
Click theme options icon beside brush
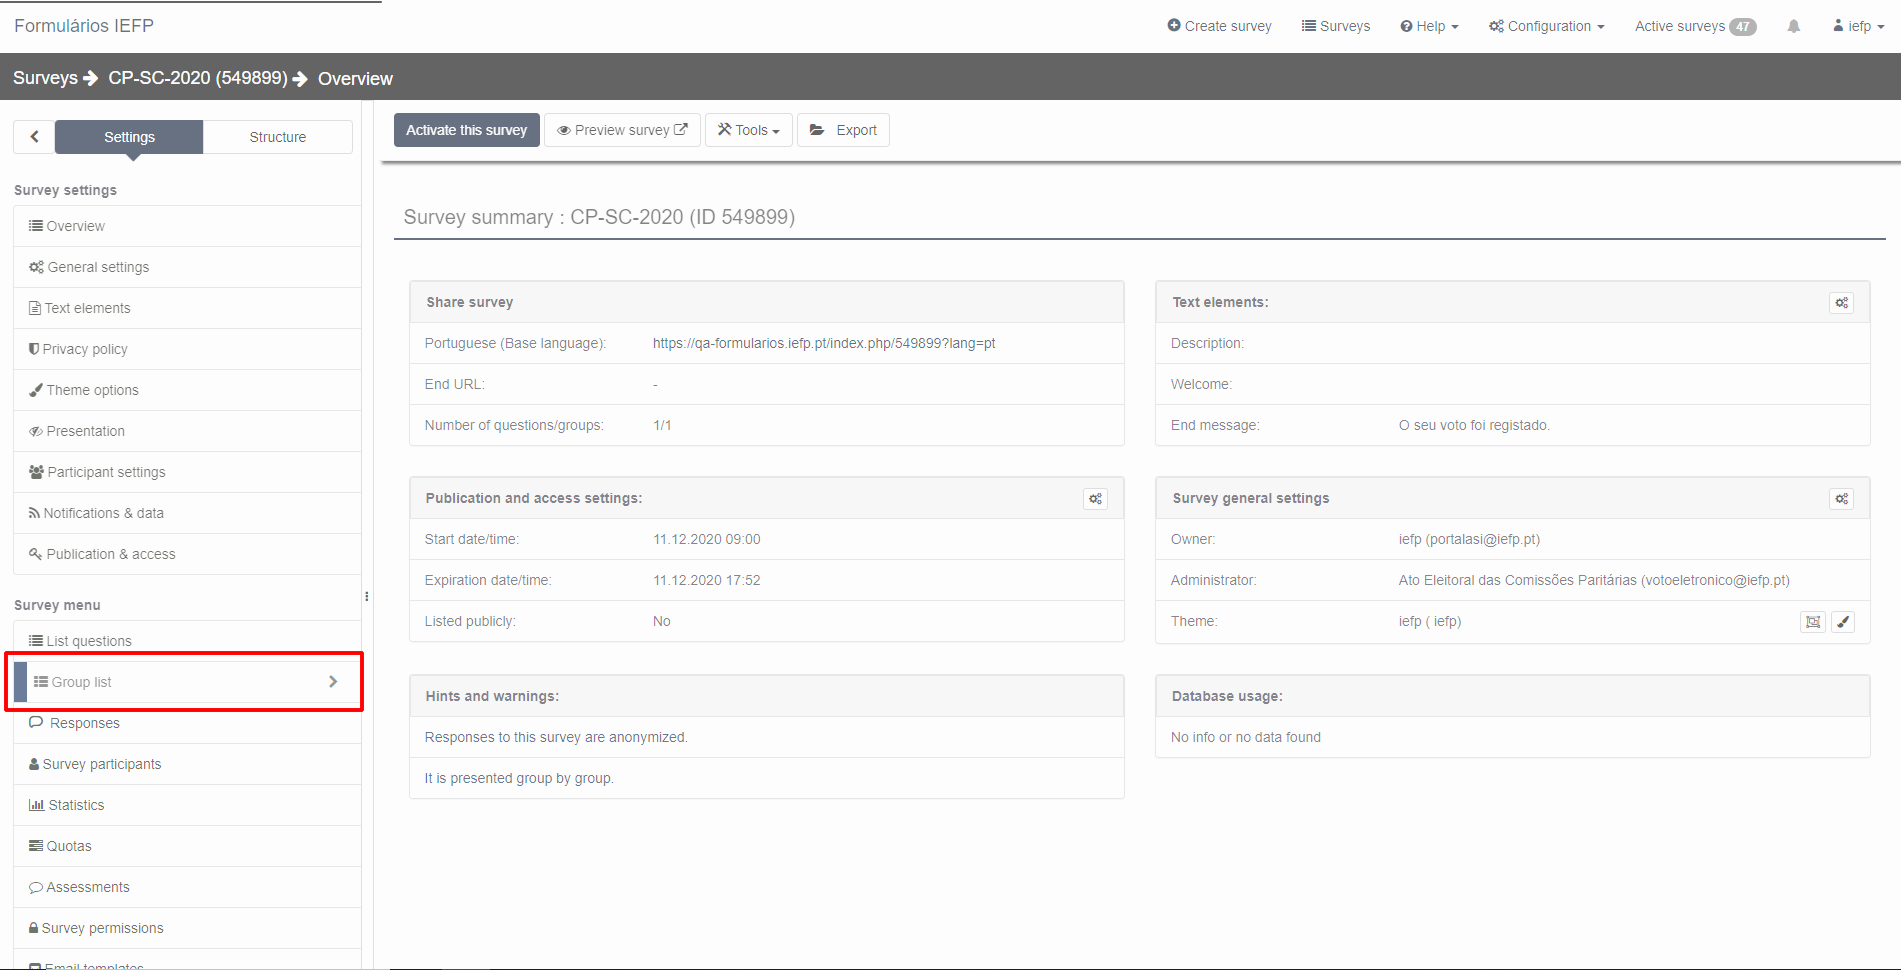coord(1812,622)
